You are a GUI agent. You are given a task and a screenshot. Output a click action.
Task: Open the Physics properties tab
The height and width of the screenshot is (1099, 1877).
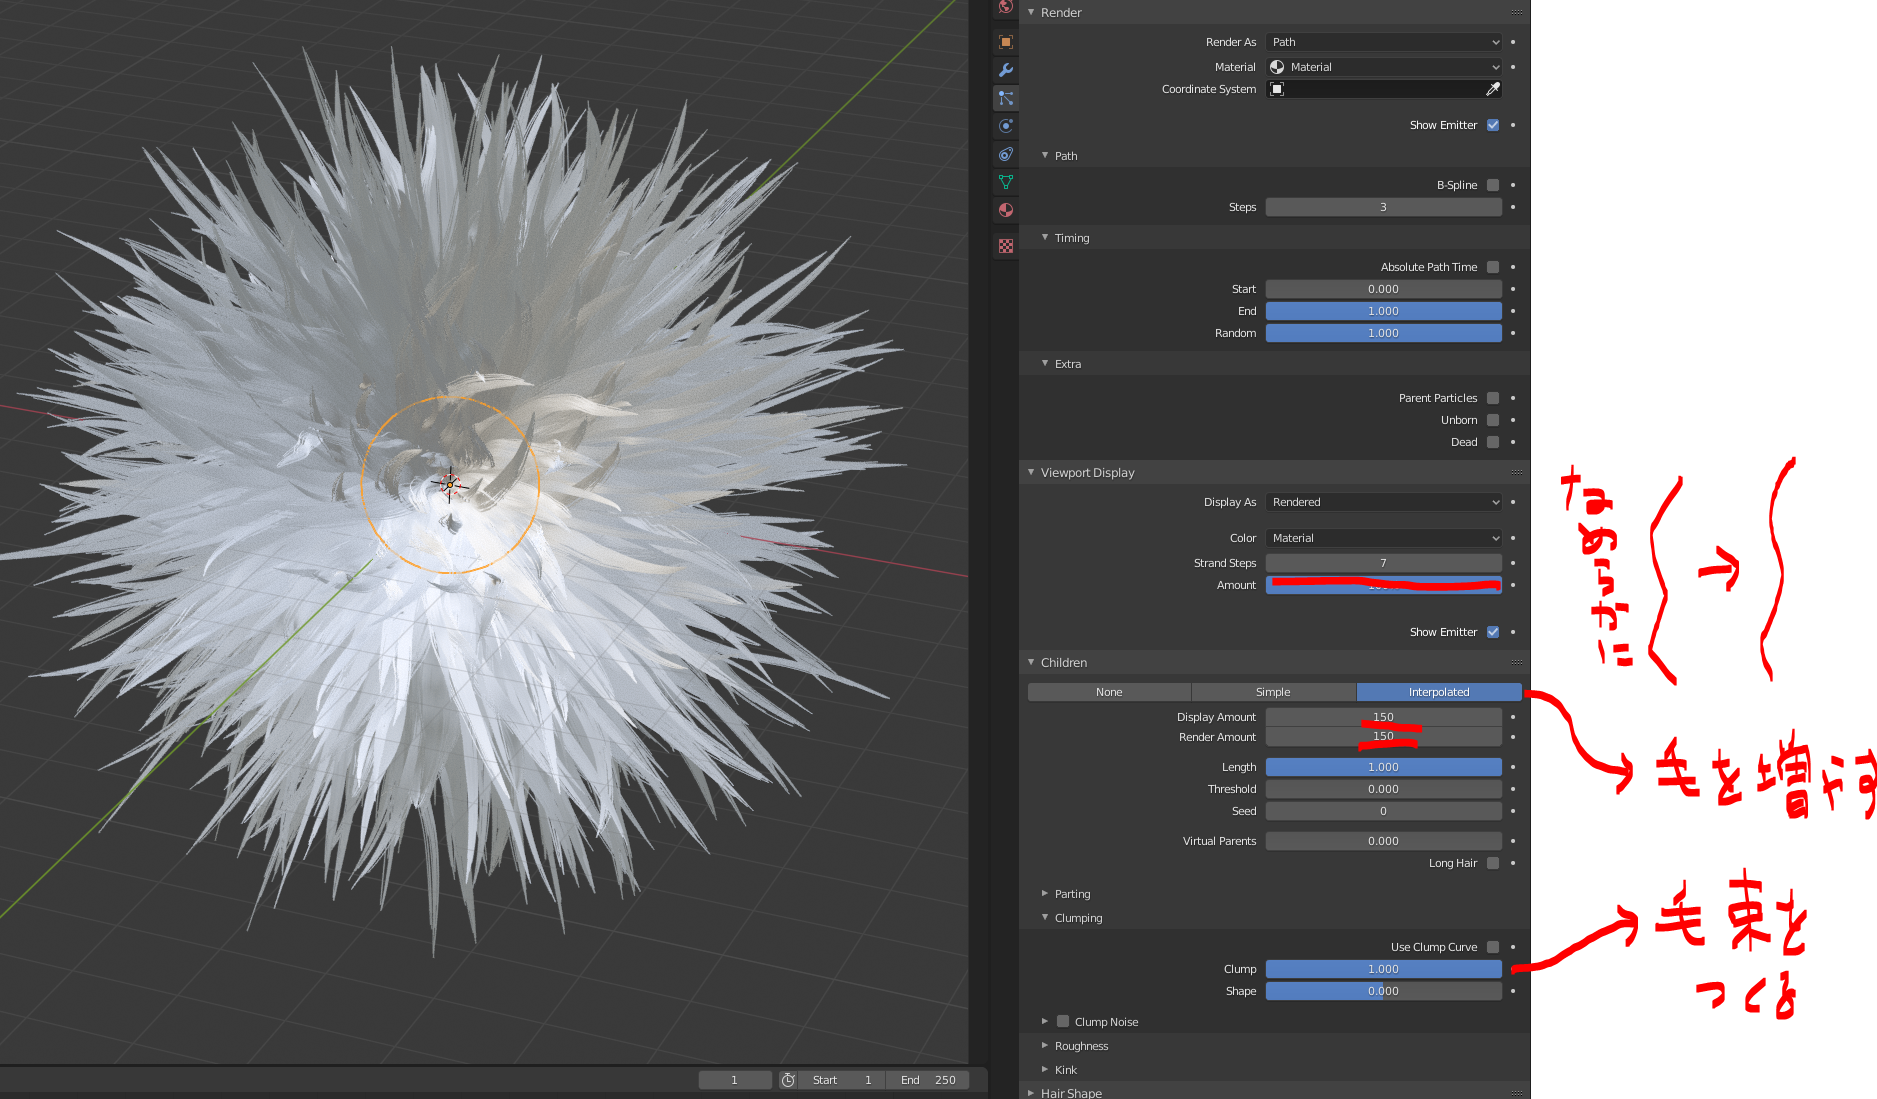point(1006,126)
